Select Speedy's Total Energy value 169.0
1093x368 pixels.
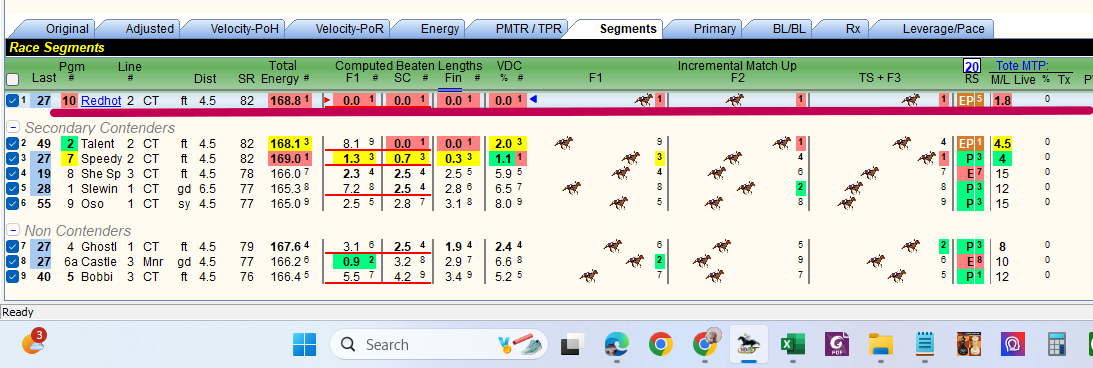[286, 158]
